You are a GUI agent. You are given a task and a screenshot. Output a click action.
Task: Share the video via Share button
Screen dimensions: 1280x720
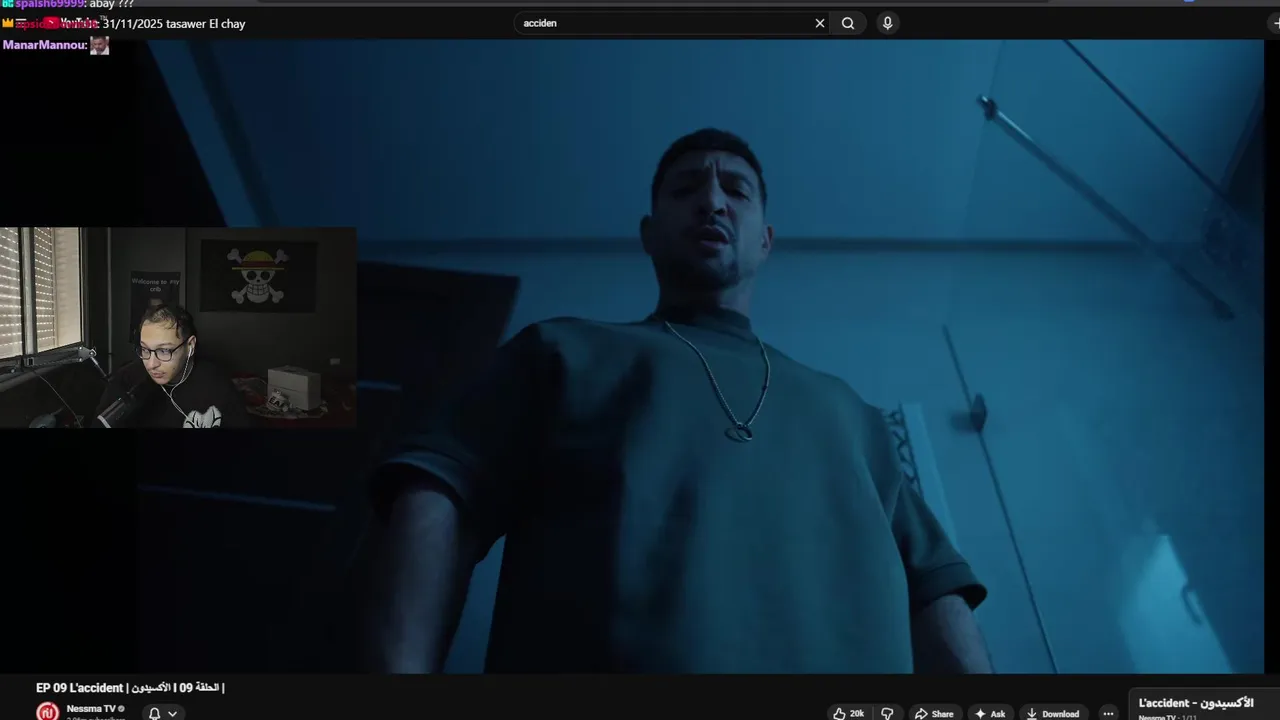[x=934, y=713]
